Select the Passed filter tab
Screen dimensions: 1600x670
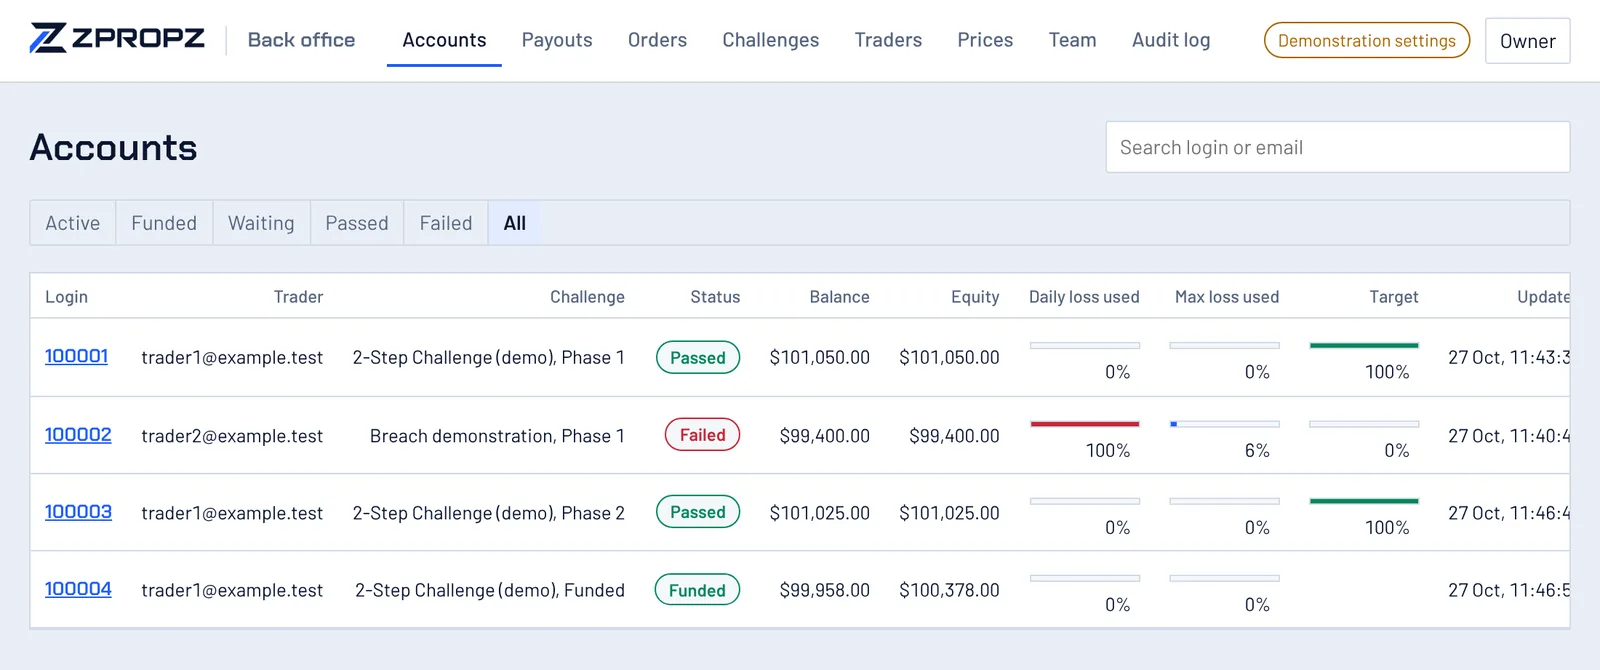(x=357, y=223)
